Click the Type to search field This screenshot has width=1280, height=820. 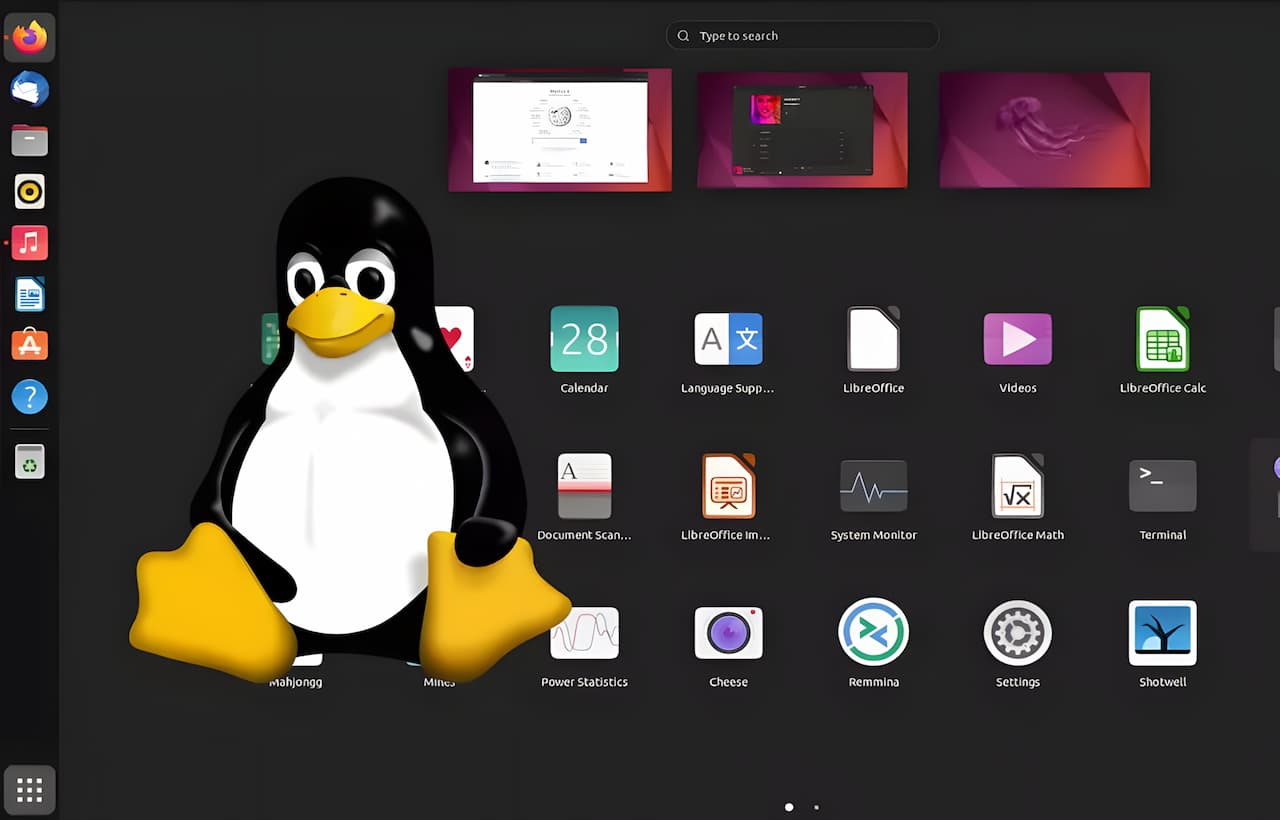pyautogui.click(x=802, y=36)
